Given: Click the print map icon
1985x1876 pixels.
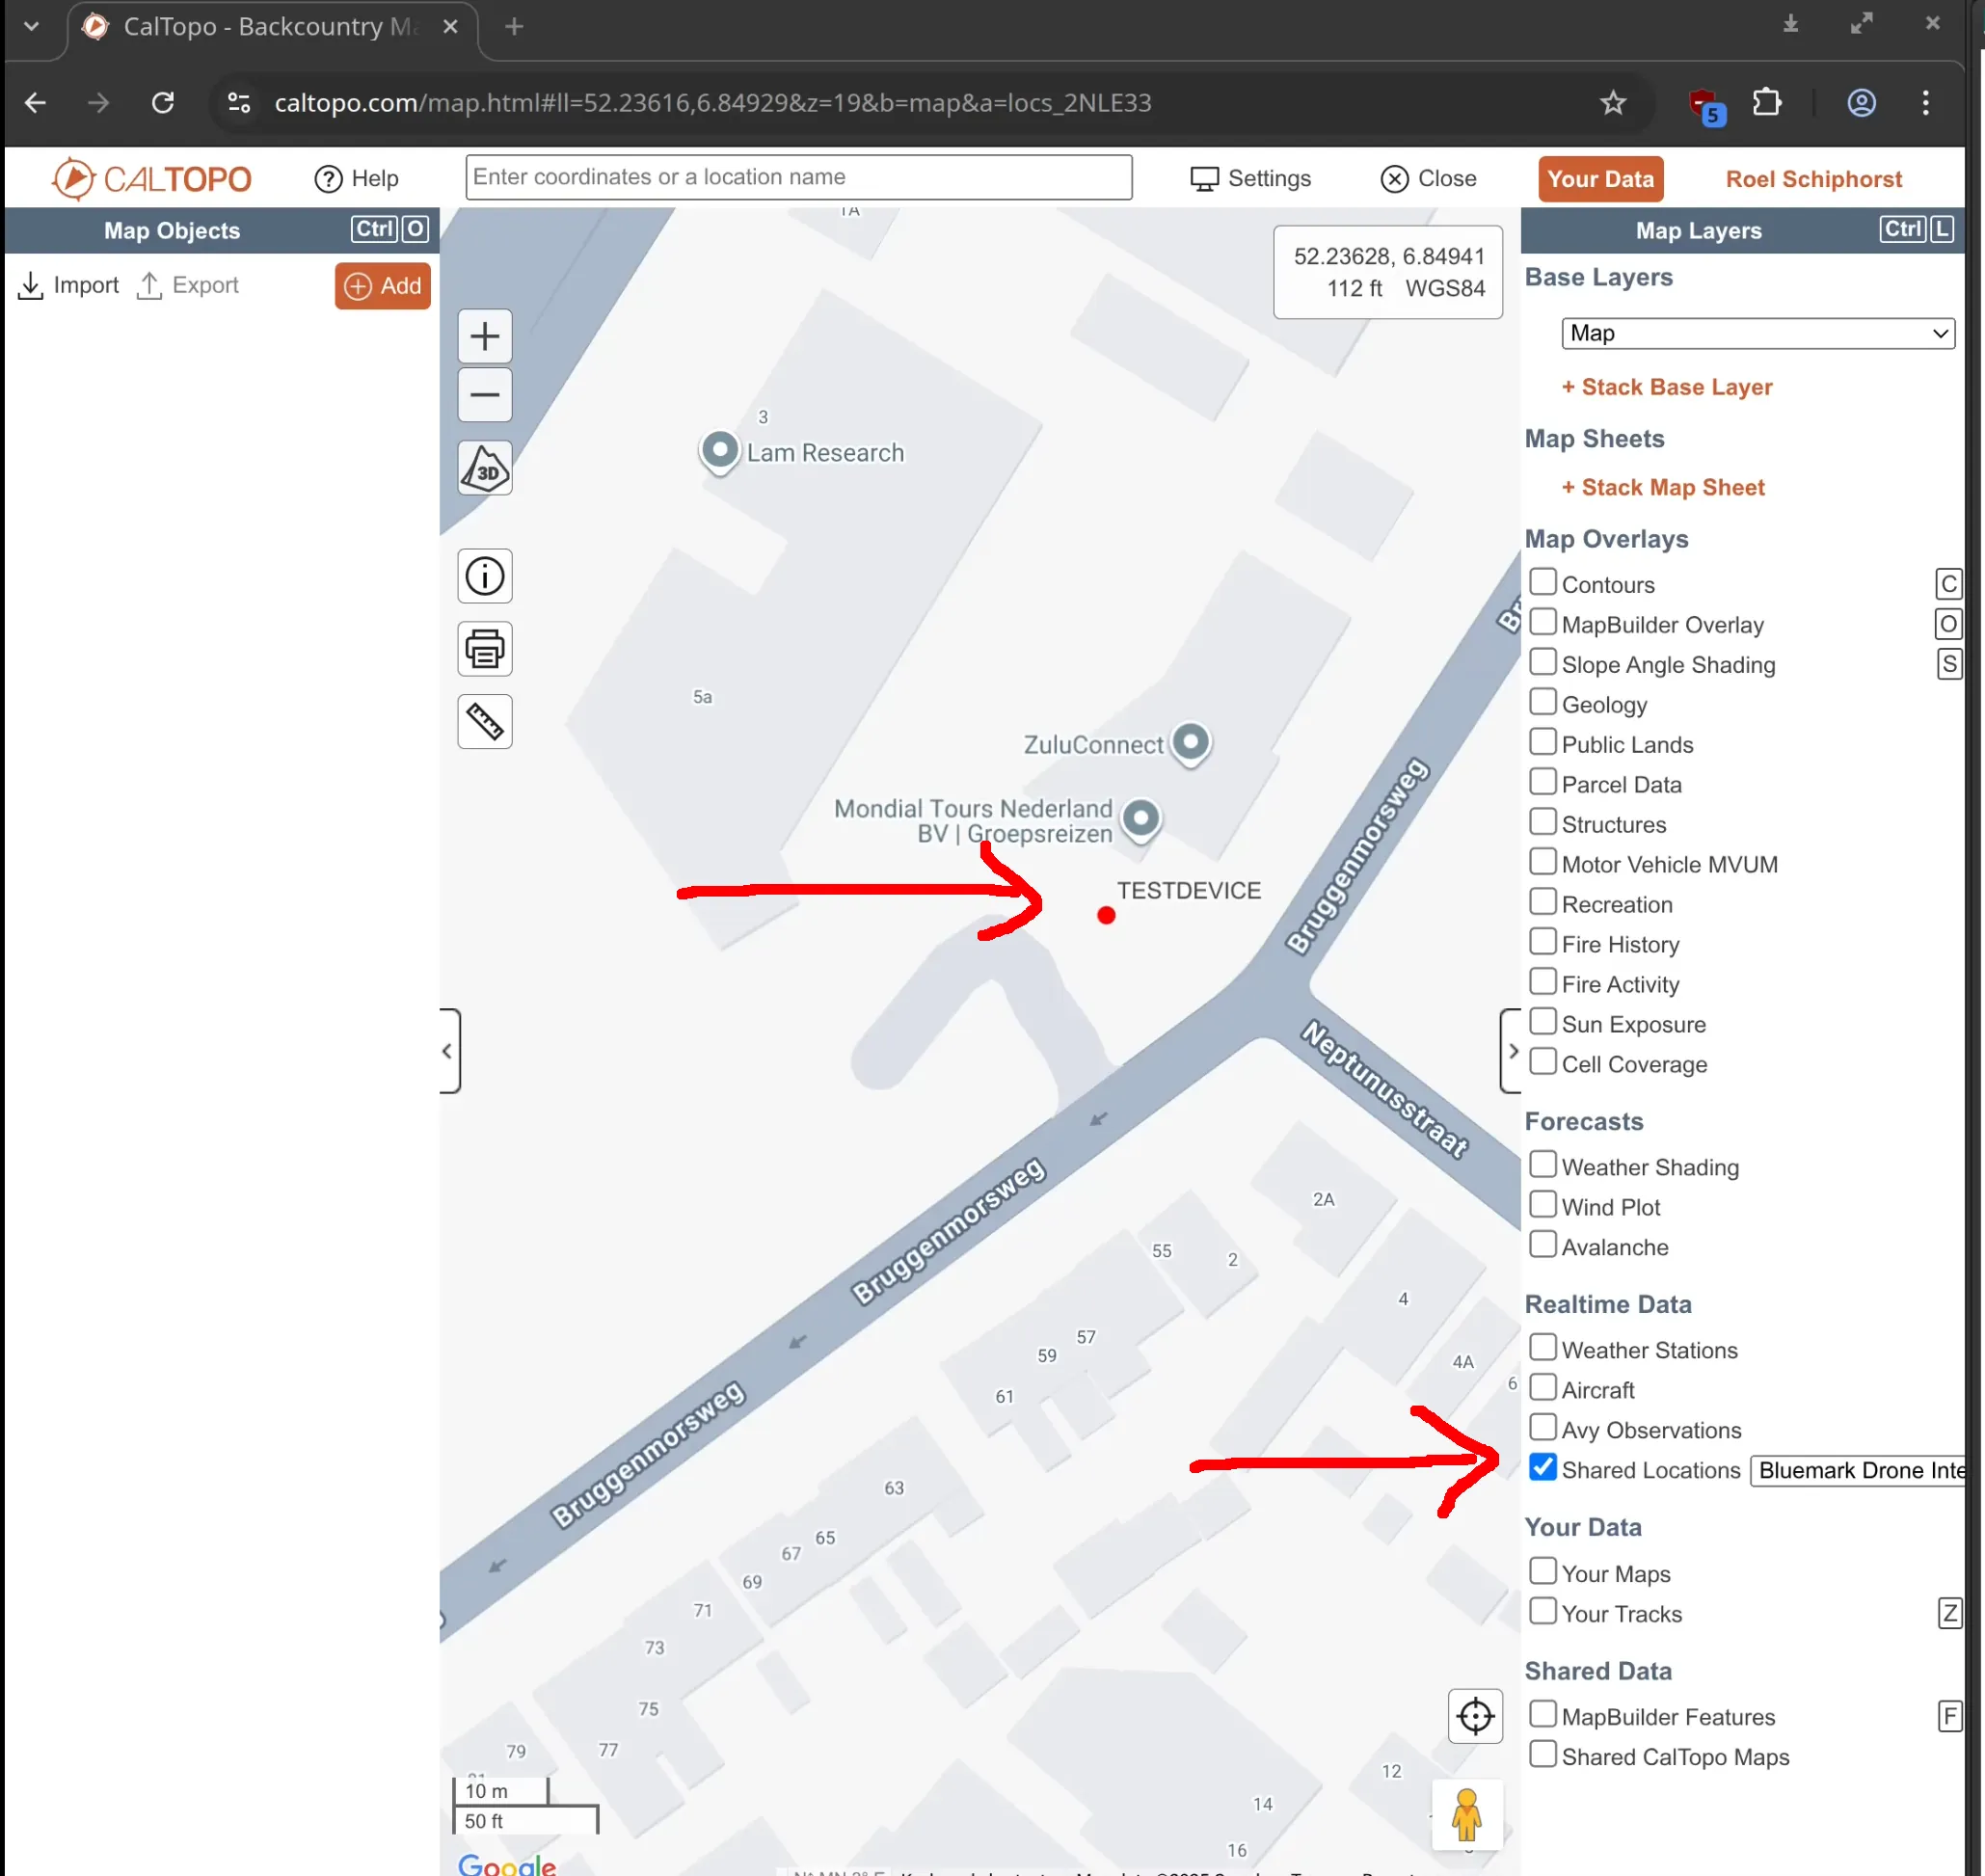Looking at the screenshot, I should pyautogui.click(x=485, y=649).
